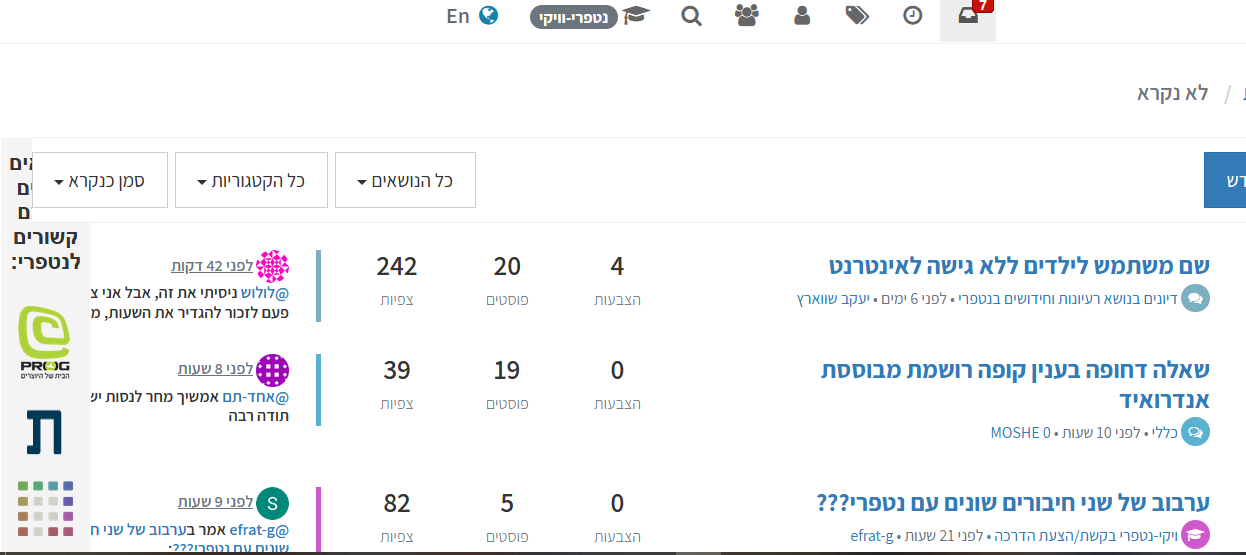The height and width of the screenshot is (555, 1246).
Task: Open the unread inbox icon with badge 7
Action: [967, 17]
